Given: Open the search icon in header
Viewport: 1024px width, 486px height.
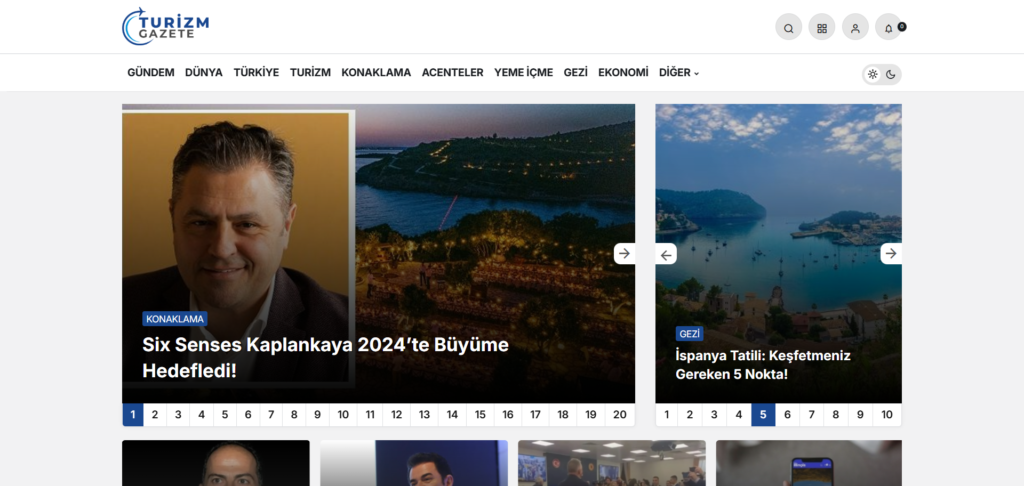Looking at the screenshot, I should [x=788, y=28].
